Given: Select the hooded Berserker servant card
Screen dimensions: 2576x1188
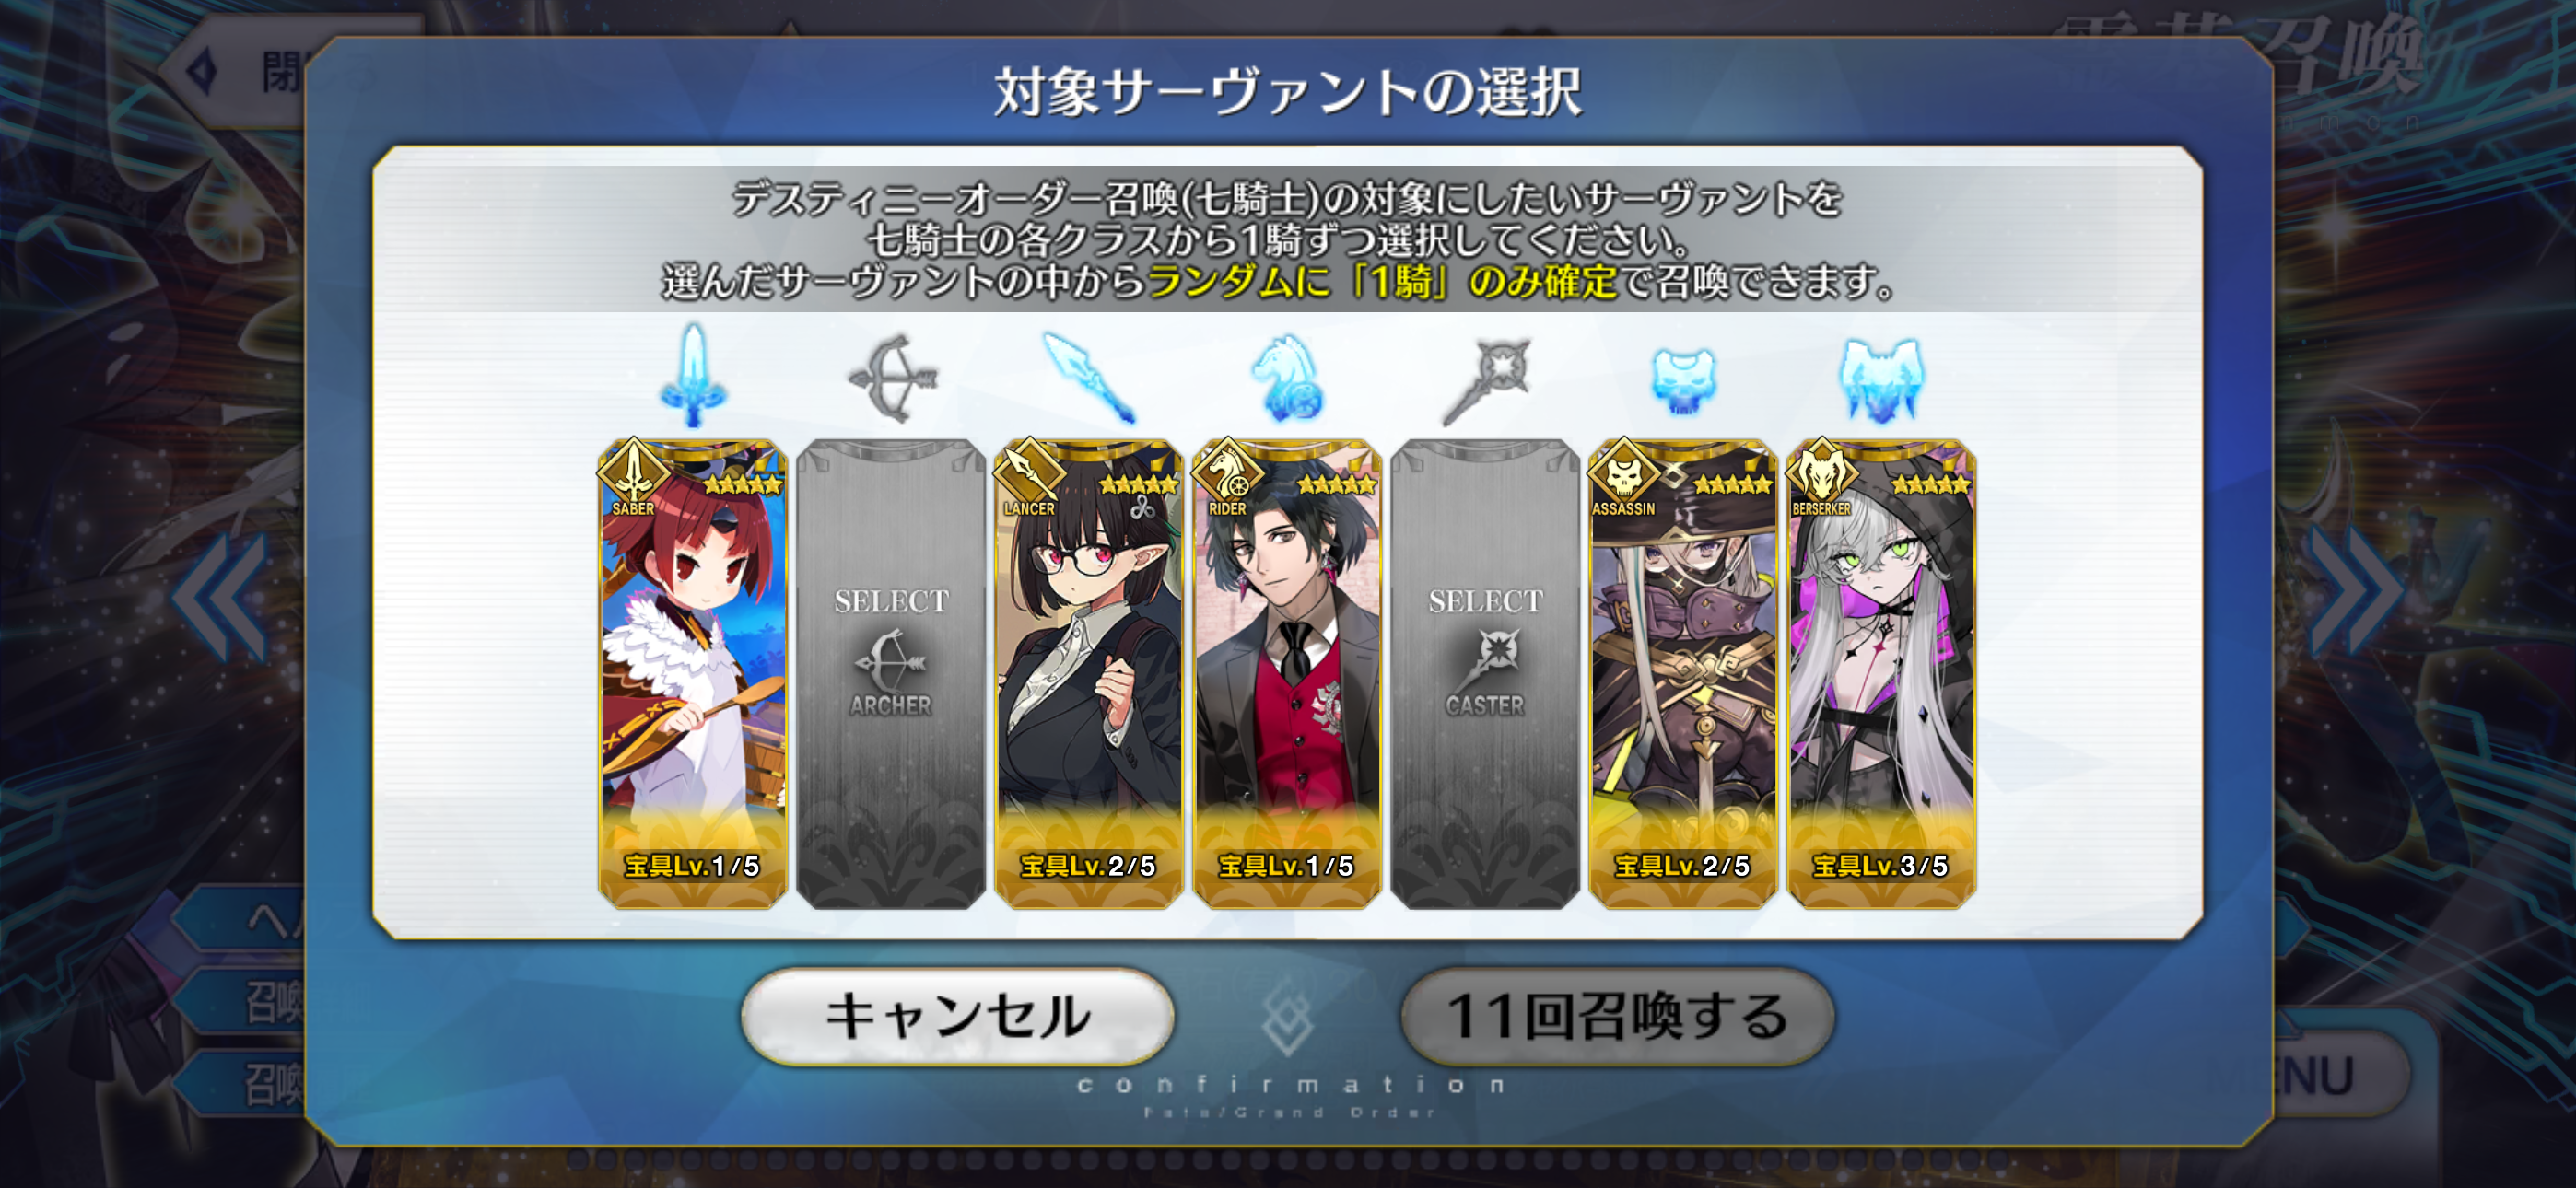Looking at the screenshot, I should [x=1881, y=674].
